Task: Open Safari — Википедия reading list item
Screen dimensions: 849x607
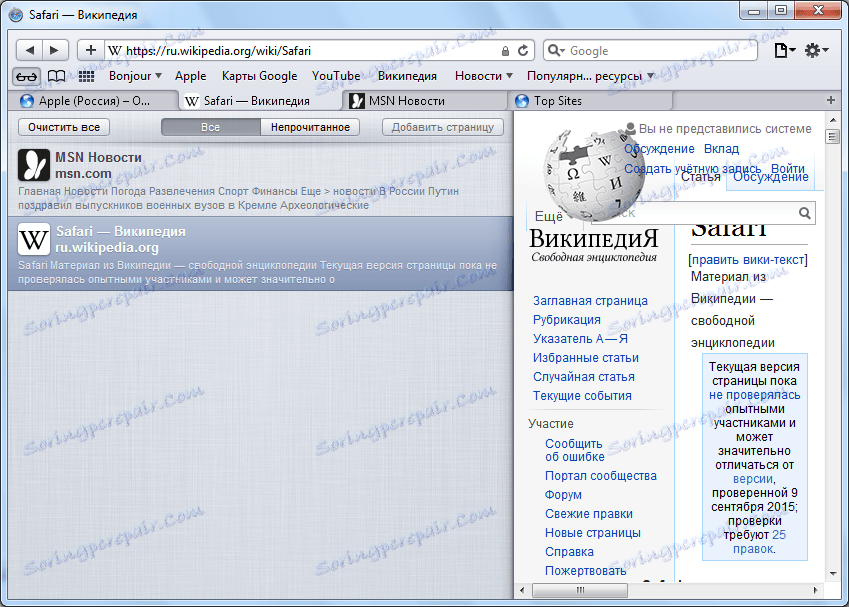Action: click(x=260, y=253)
